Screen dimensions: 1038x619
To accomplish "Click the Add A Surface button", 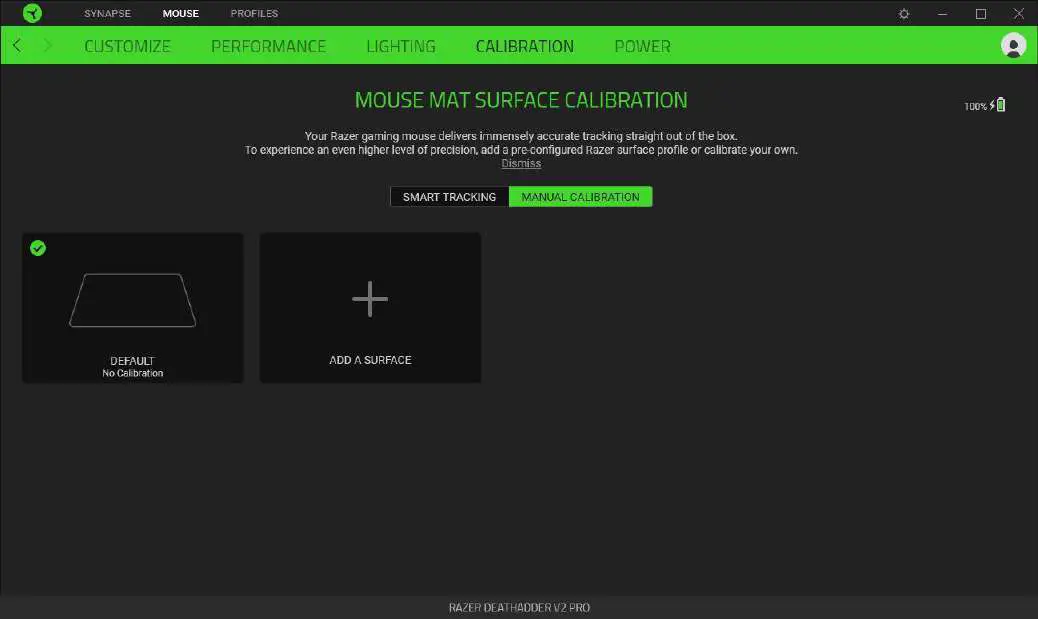I will click(370, 307).
